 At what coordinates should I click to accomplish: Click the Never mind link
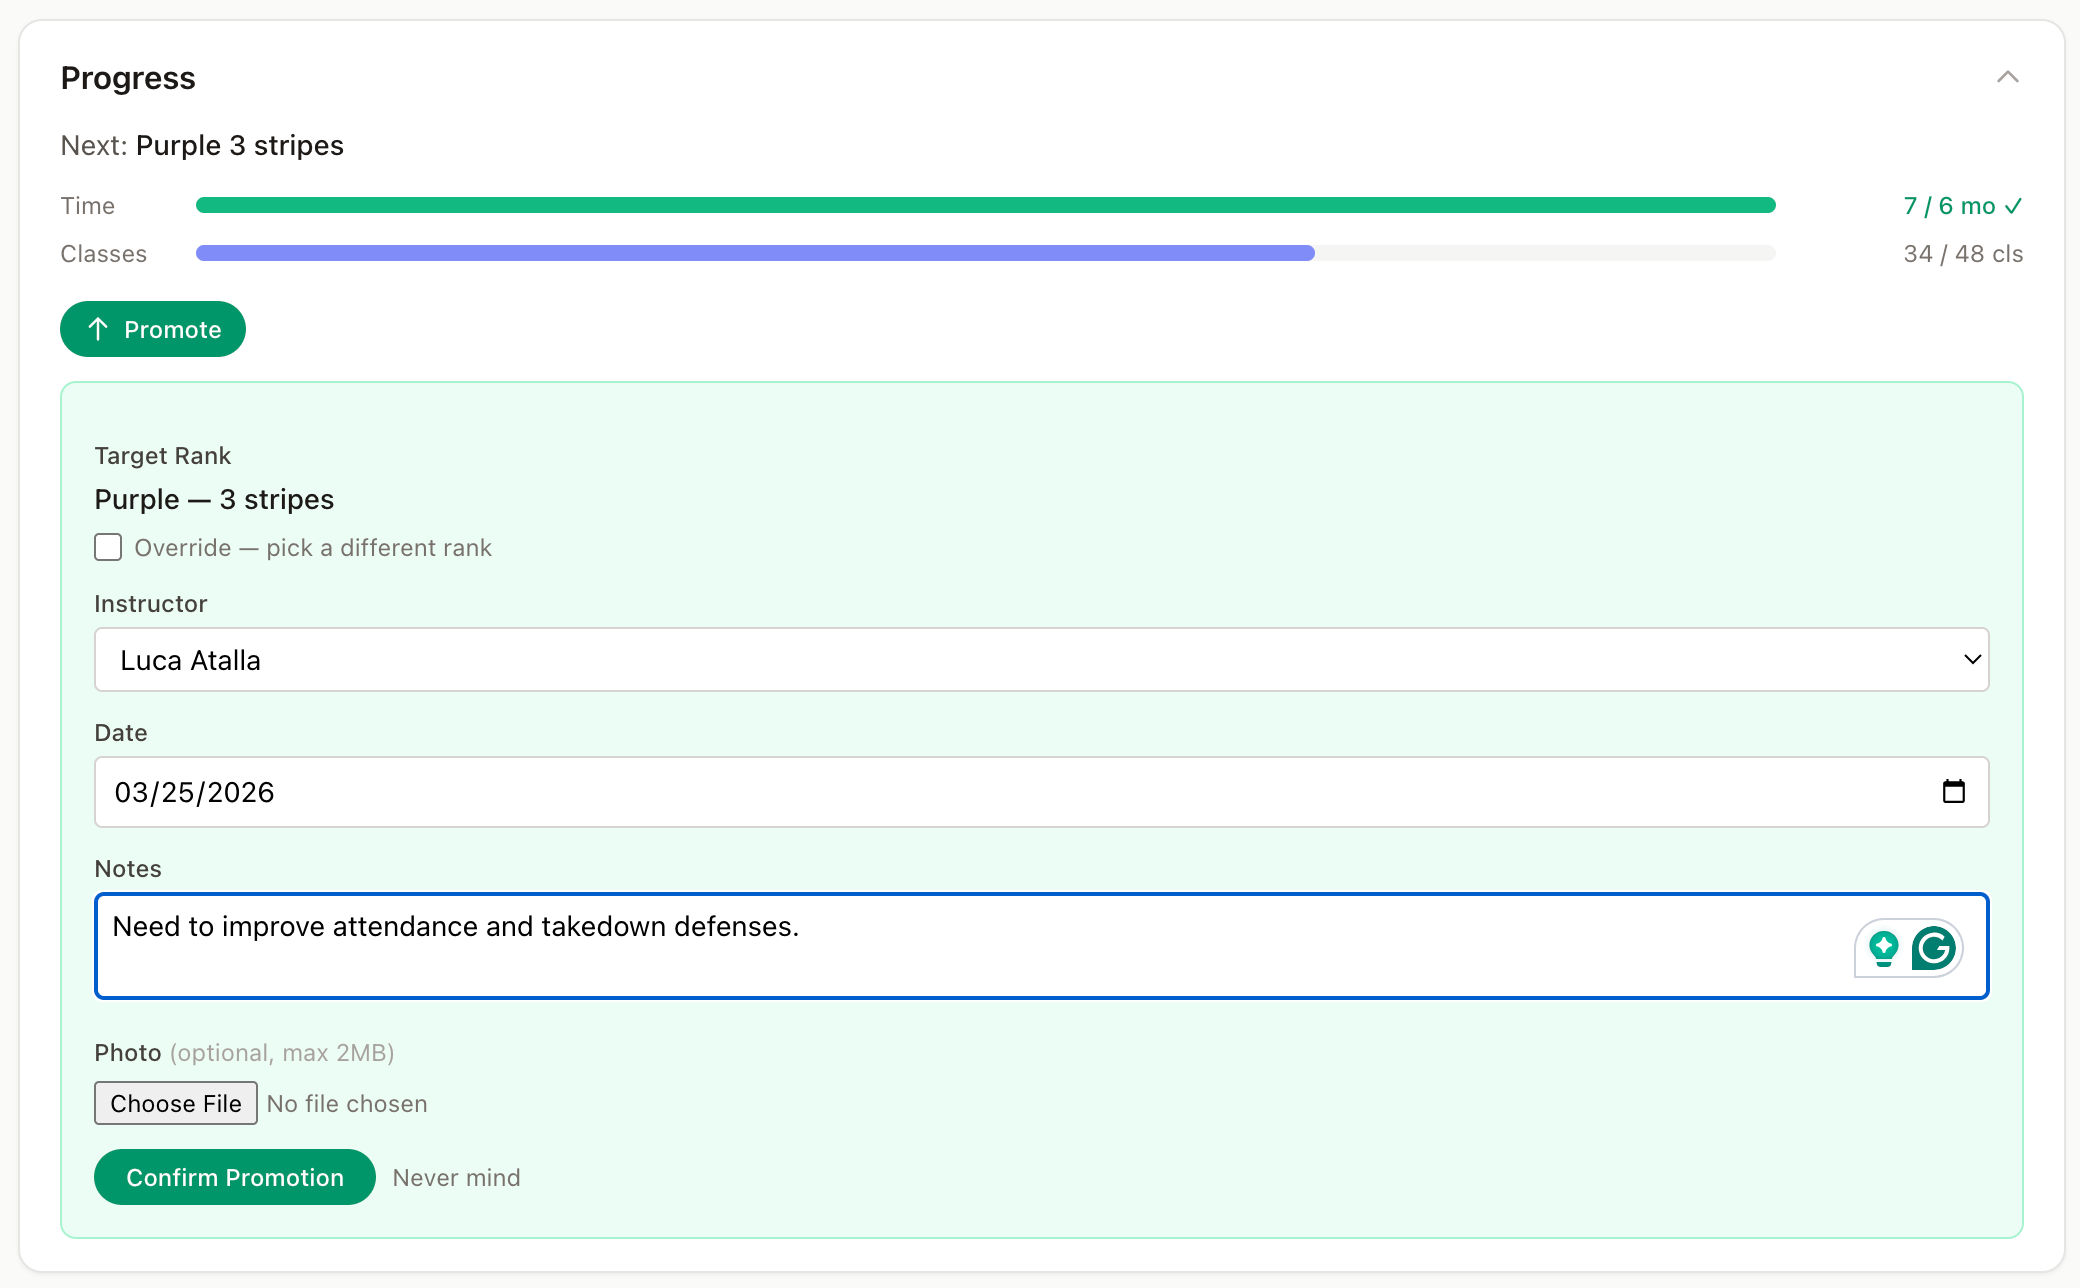pos(456,1177)
